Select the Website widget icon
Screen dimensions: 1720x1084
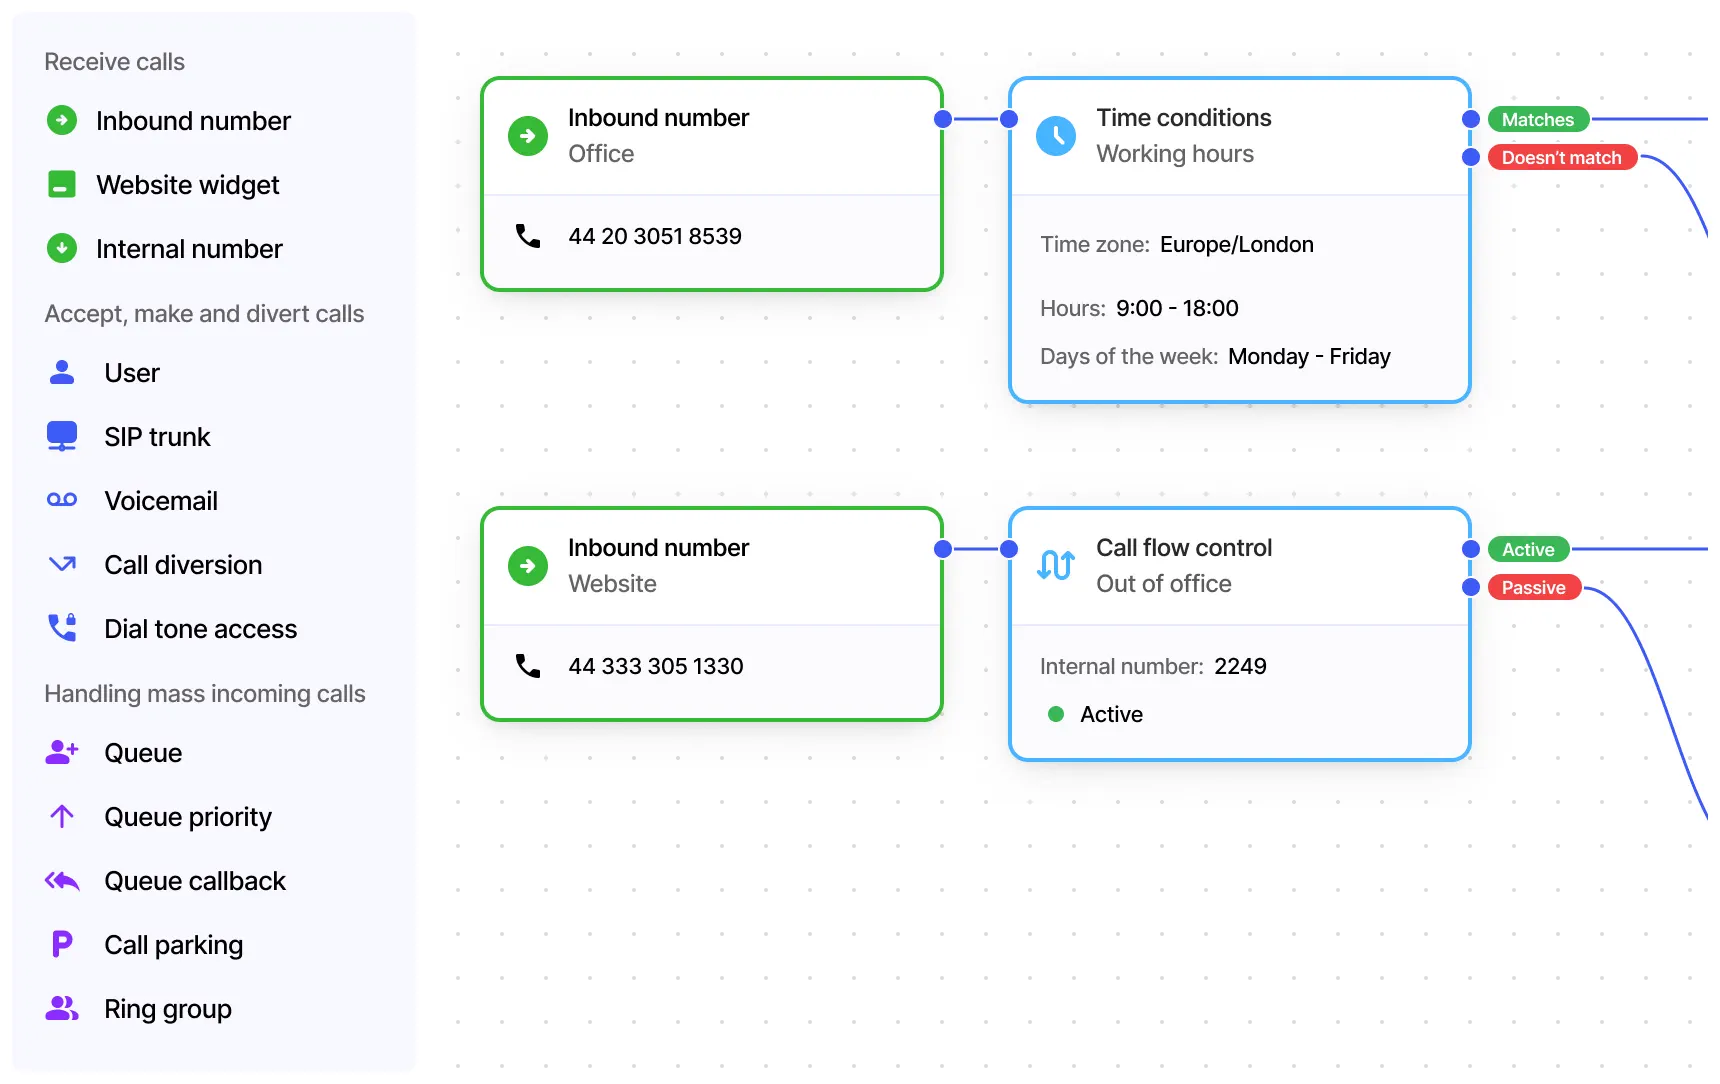[62, 185]
